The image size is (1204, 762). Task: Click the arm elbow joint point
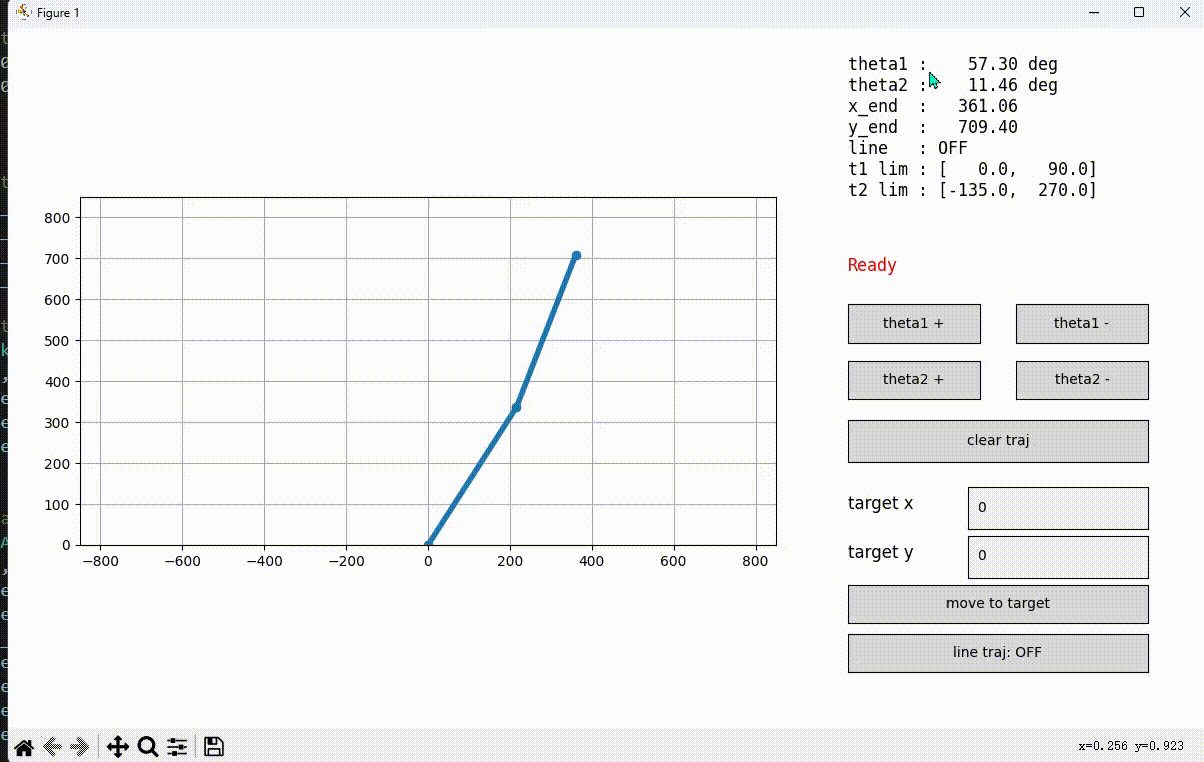point(516,407)
